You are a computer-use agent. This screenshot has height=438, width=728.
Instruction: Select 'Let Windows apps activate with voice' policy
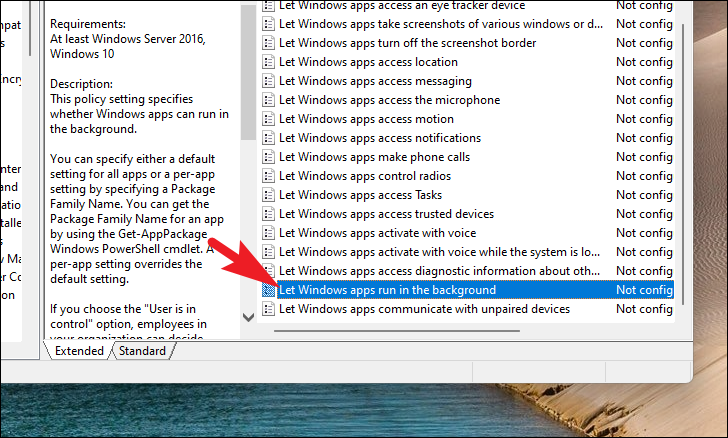pyautogui.click(x=377, y=233)
